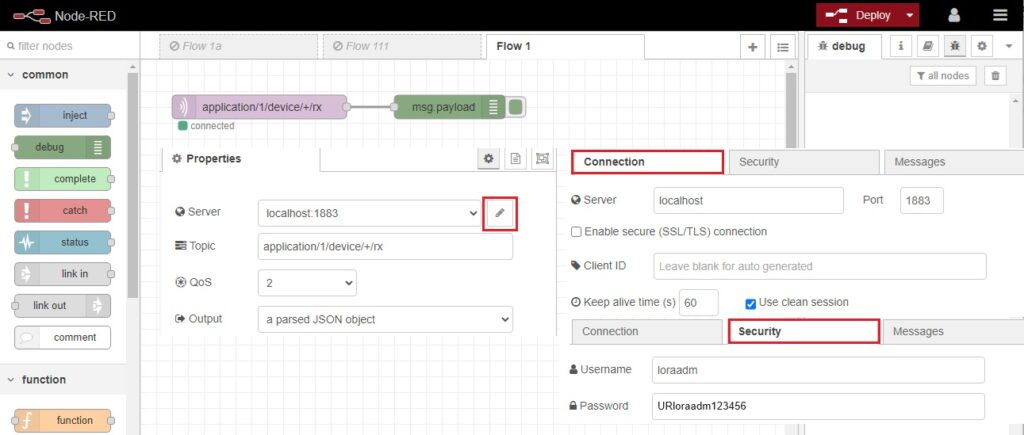Edit the server with pencil button

point(500,213)
